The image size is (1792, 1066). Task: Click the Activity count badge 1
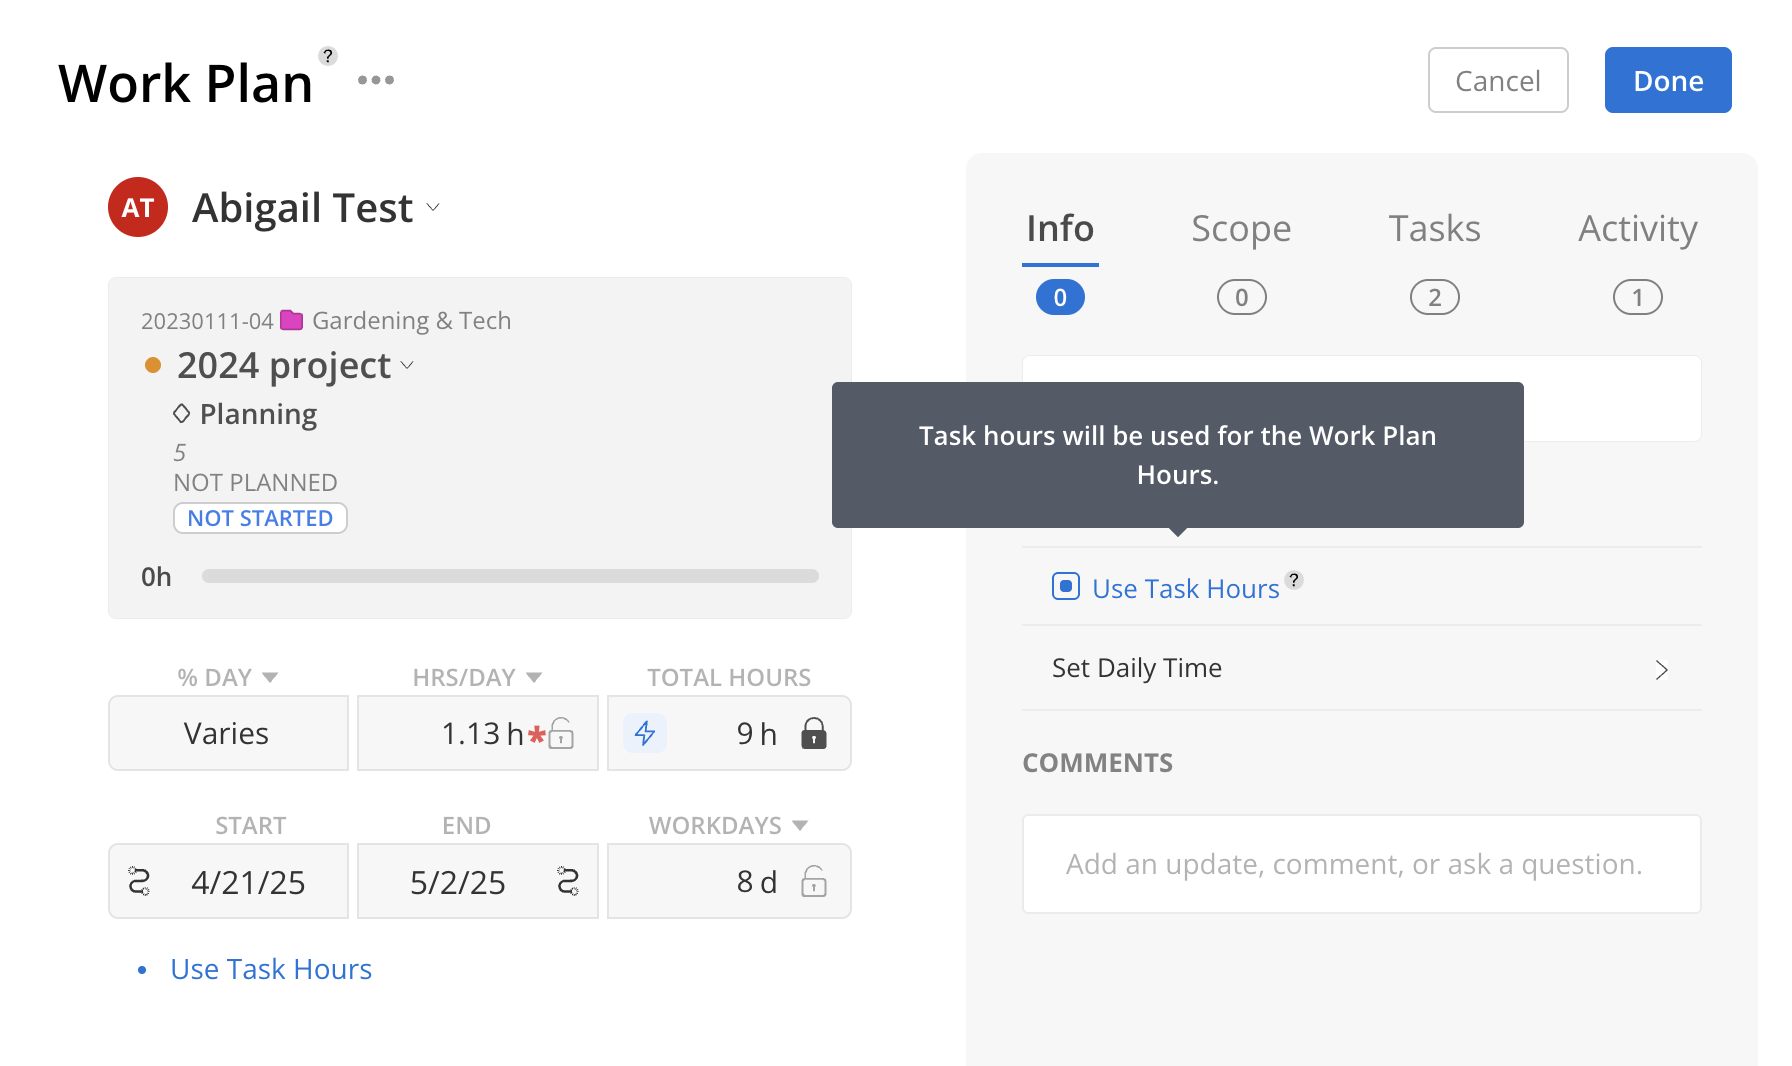(x=1638, y=297)
